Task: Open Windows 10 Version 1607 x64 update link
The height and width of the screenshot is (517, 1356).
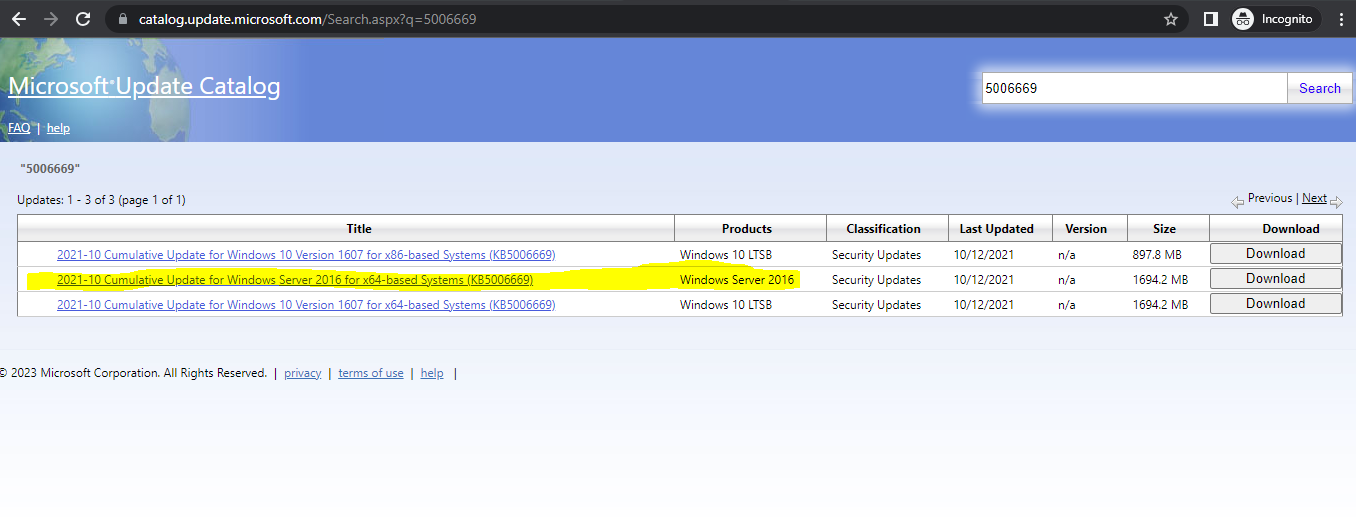Action: (x=306, y=305)
